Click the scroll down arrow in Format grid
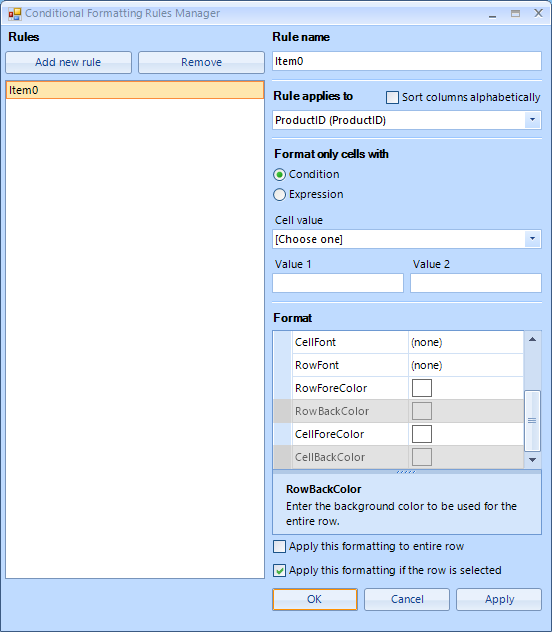Image resolution: width=552 pixels, height=632 pixels. (532, 460)
